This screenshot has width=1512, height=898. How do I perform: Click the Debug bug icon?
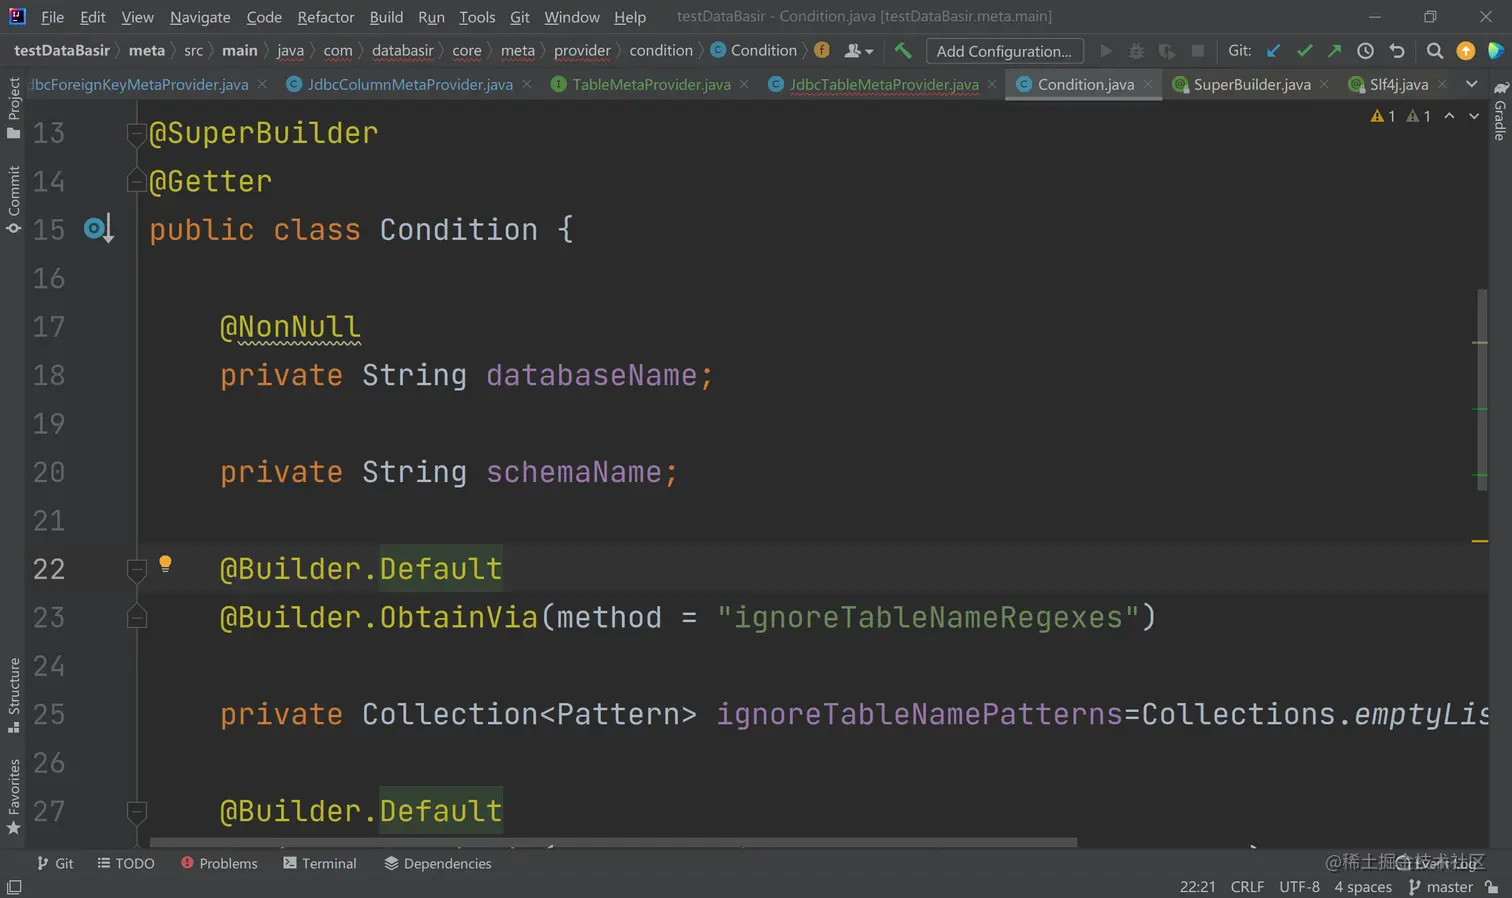click(1136, 51)
